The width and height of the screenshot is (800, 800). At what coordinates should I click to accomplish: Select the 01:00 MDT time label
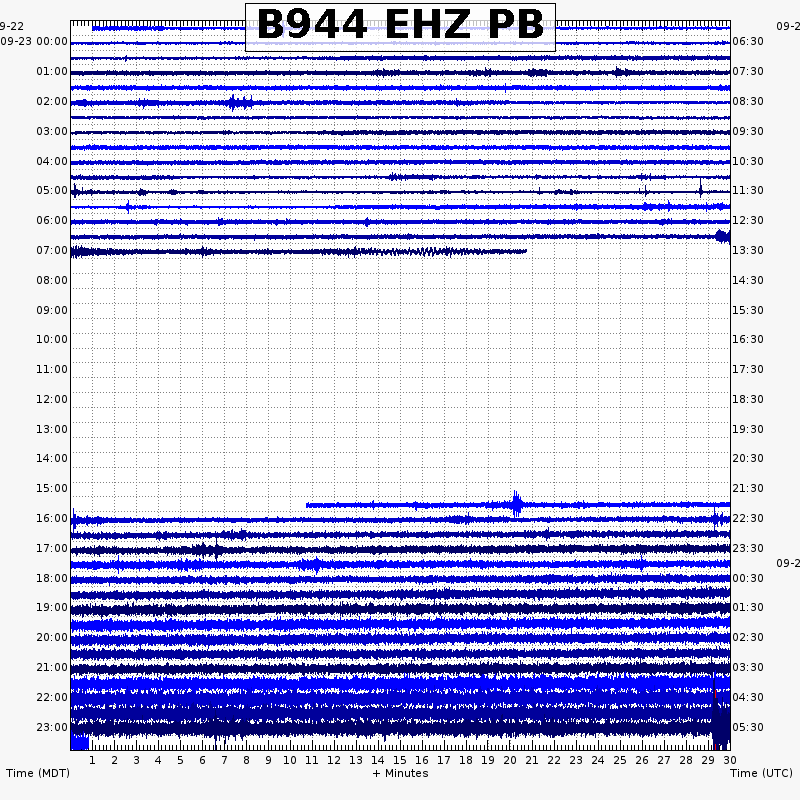pyautogui.click(x=52, y=71)
